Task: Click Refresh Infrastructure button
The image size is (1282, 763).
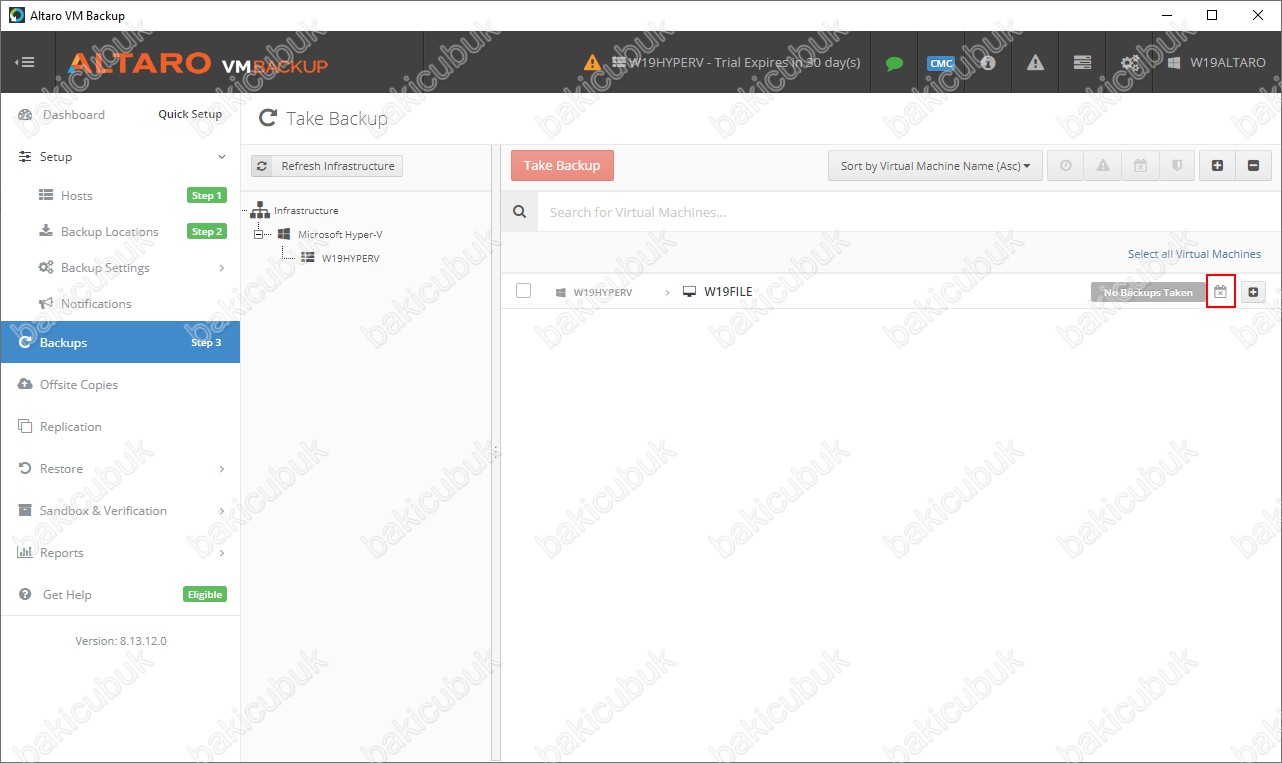Action: click(x=327, y=166)
